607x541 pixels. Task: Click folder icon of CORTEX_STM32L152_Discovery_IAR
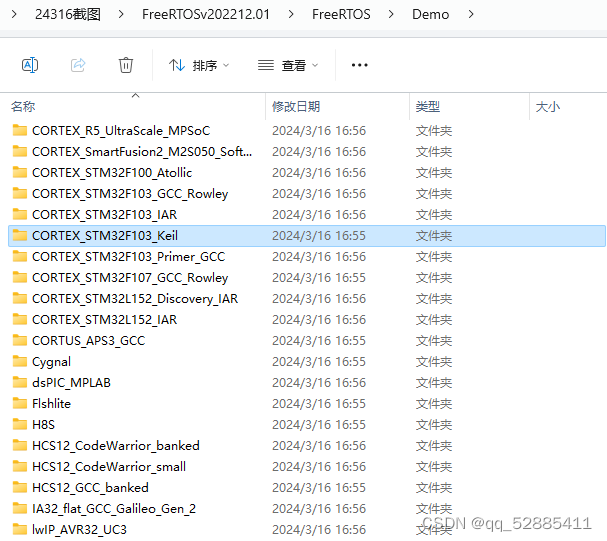click(x=20, y=298)
